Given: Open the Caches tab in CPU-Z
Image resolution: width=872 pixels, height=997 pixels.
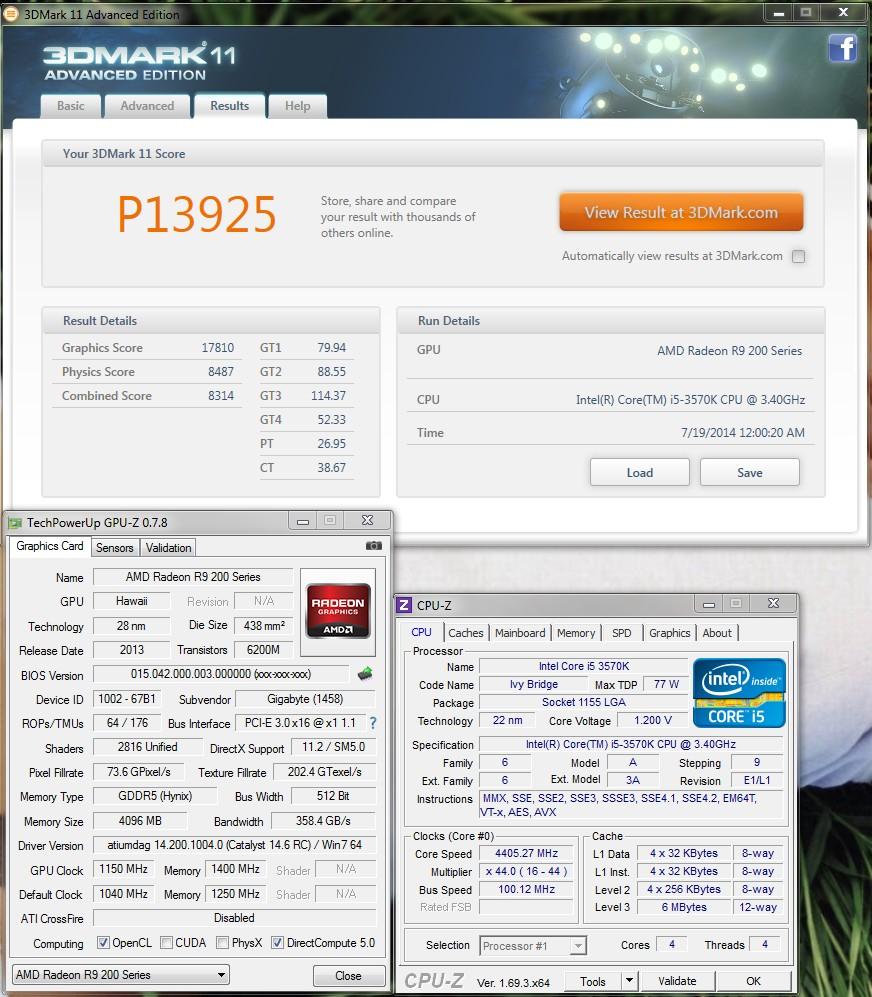Looking at the screenshot, I should pos(466,633).
